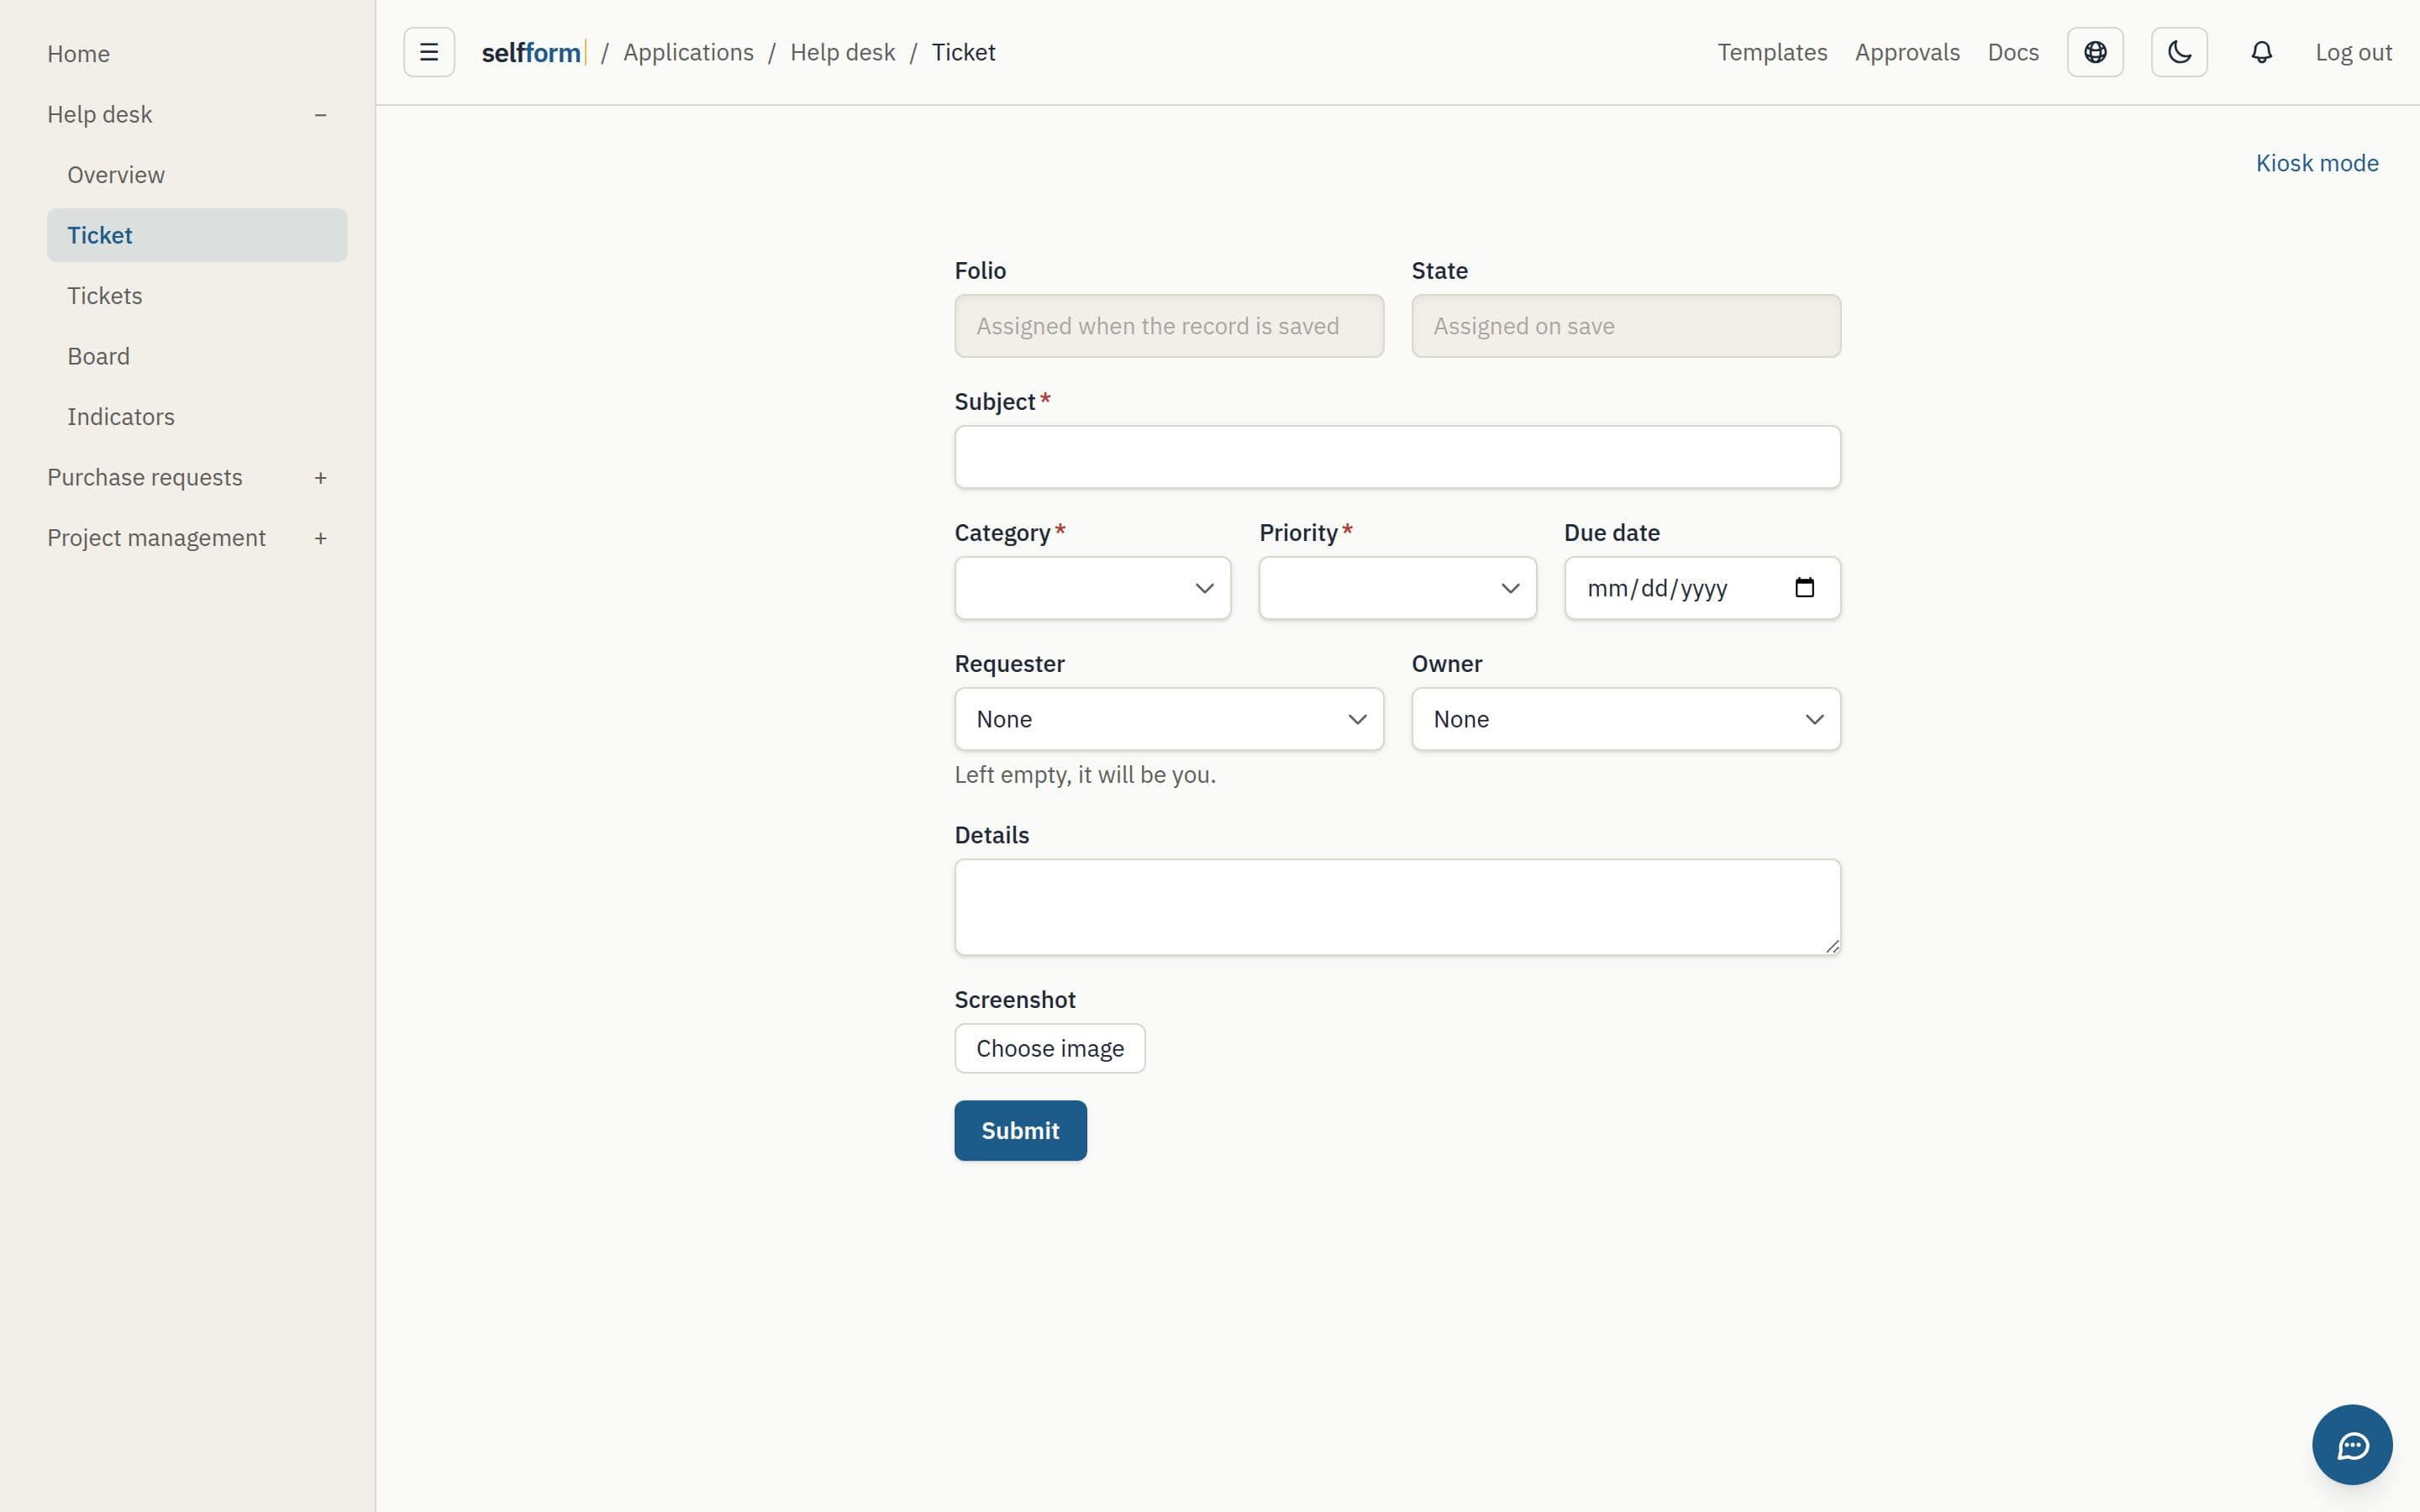Click the selfform logo

pyautogui.click(x=533, y=52)
